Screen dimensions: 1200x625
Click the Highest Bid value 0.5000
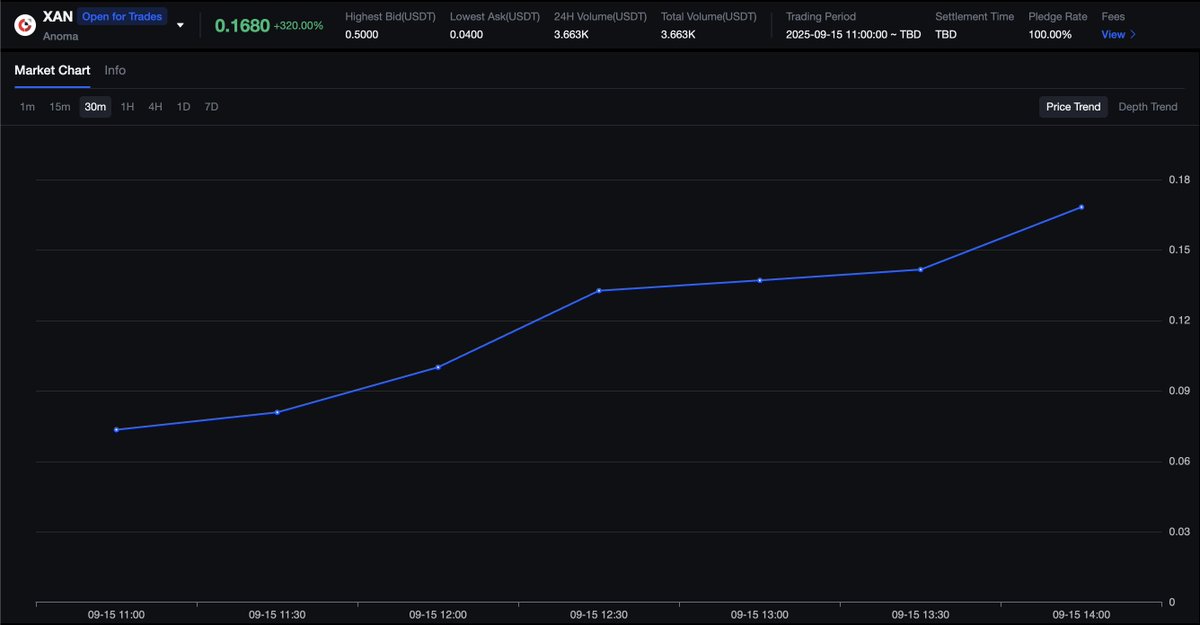[x=362, y=35]
